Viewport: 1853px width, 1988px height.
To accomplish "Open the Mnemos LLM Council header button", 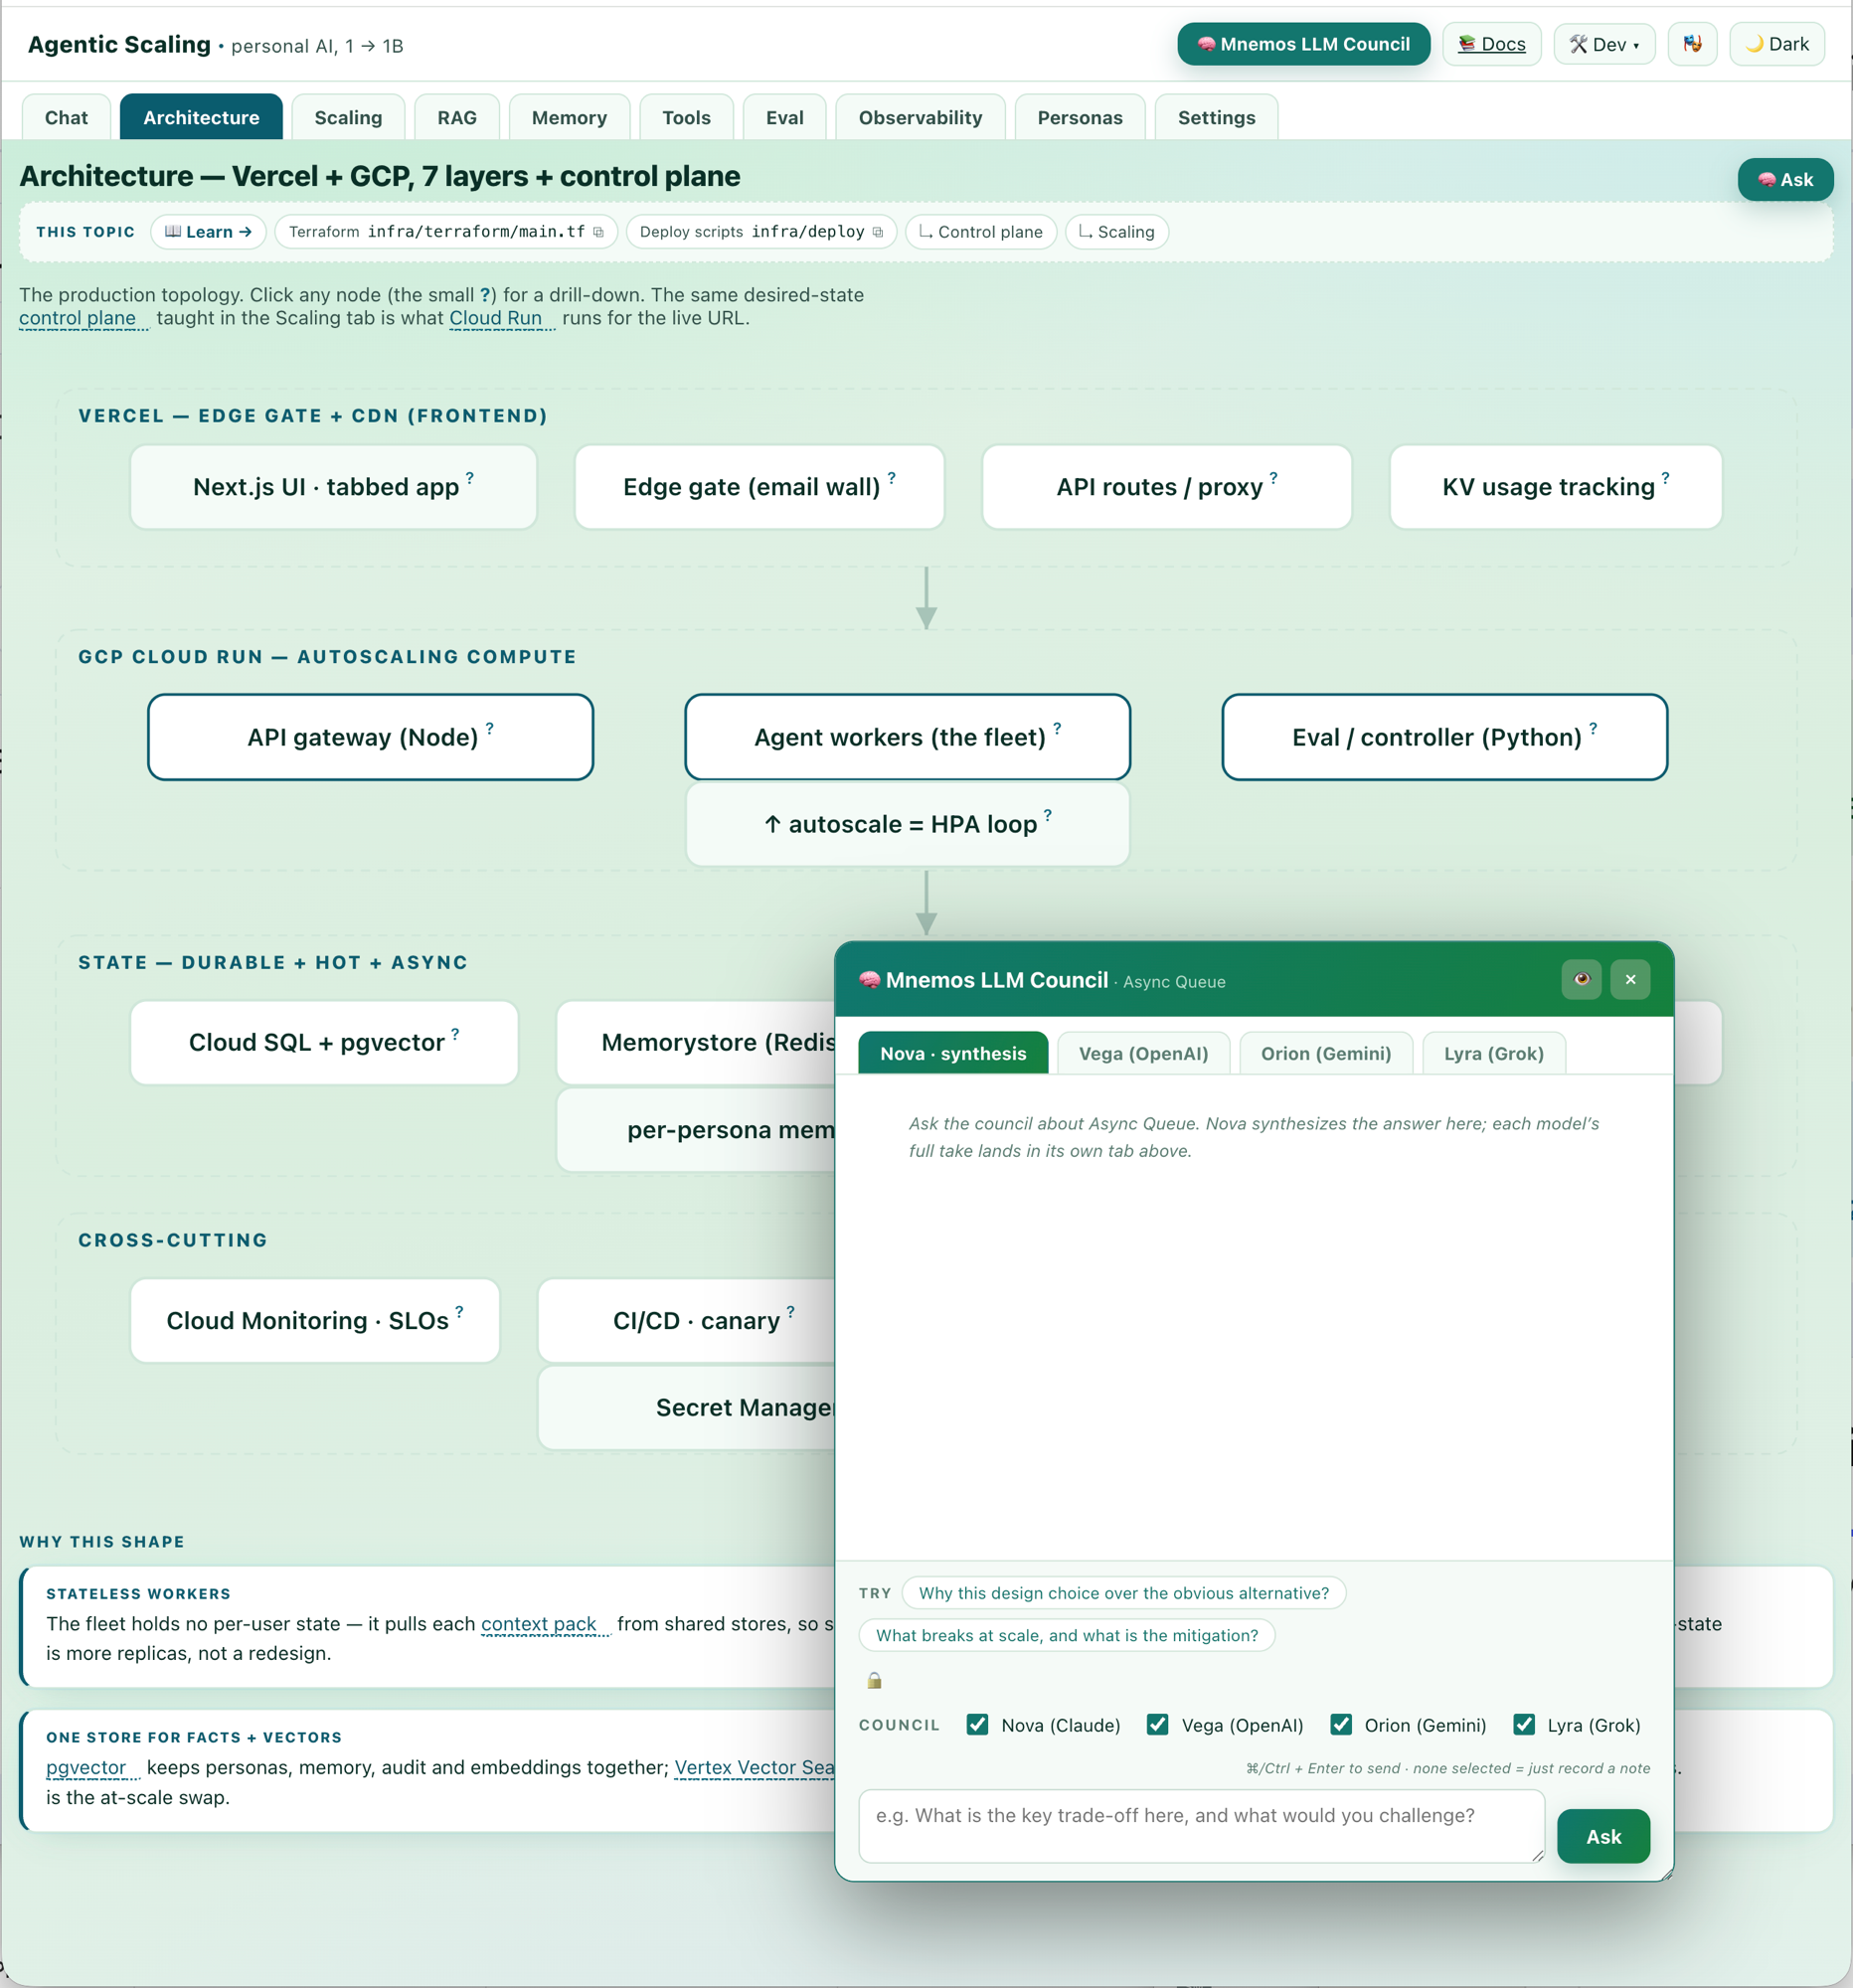I will pos(1303,44).
